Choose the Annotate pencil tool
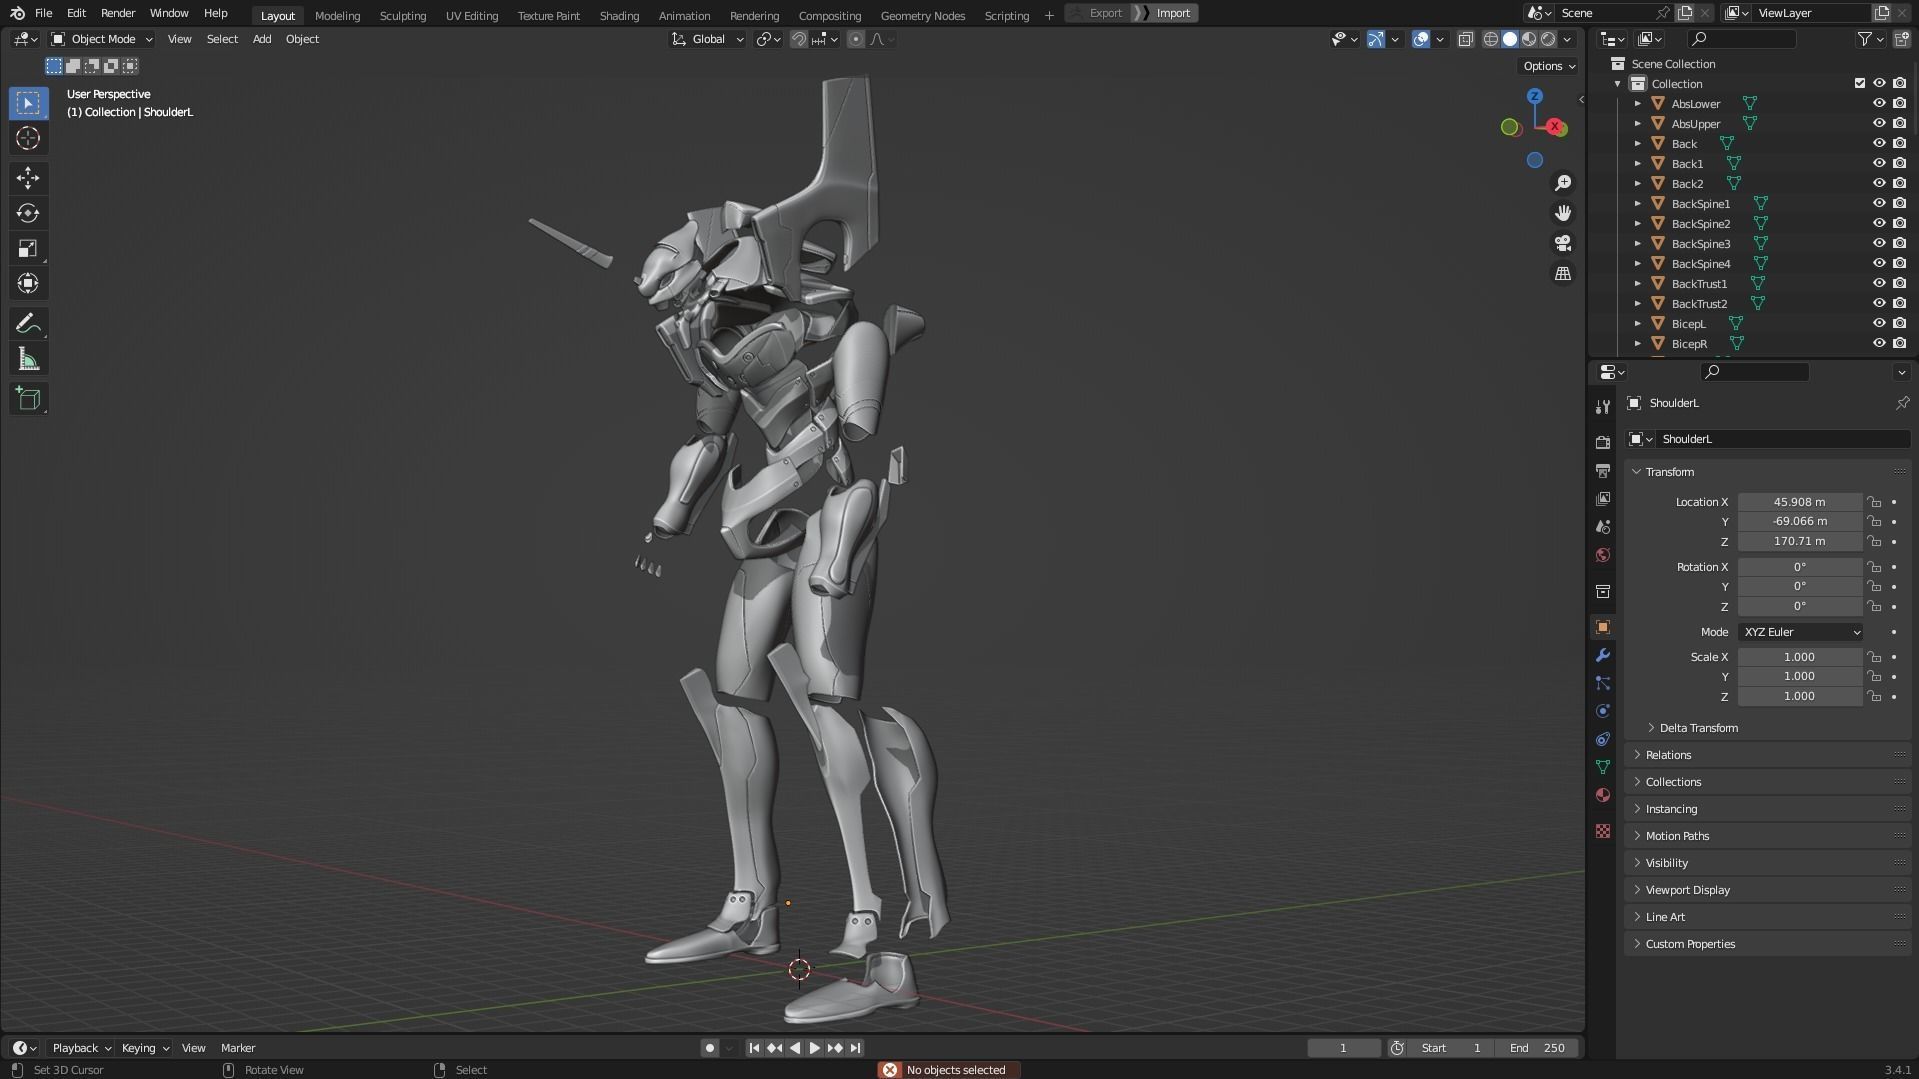Viewport: 1919px width, 1079px height. 28,323
